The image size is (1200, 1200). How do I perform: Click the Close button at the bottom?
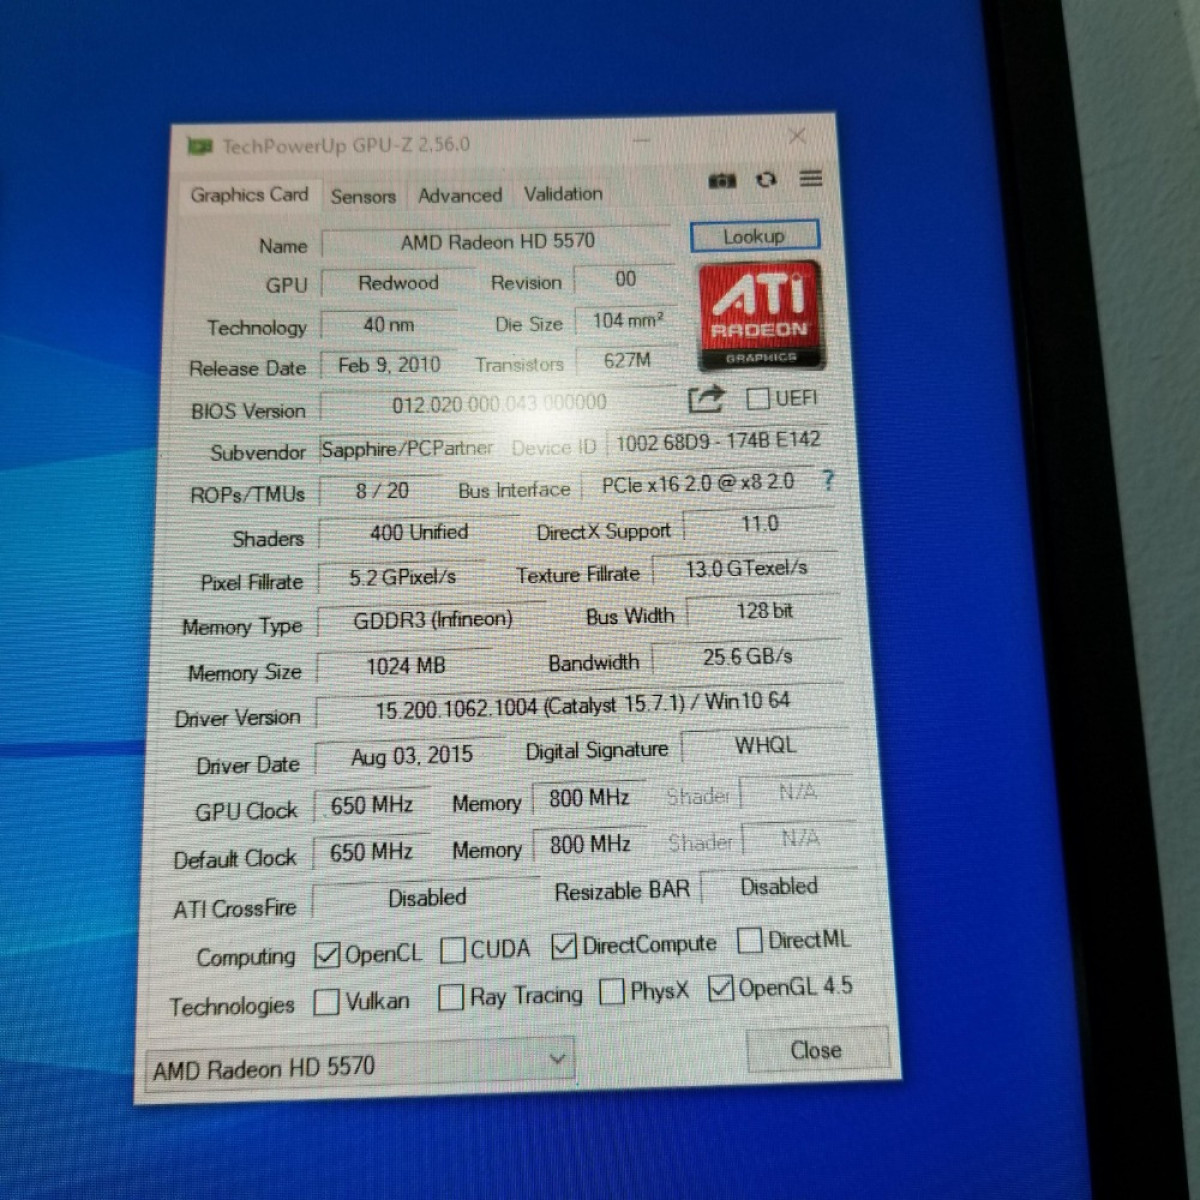tap(817, 1050)
